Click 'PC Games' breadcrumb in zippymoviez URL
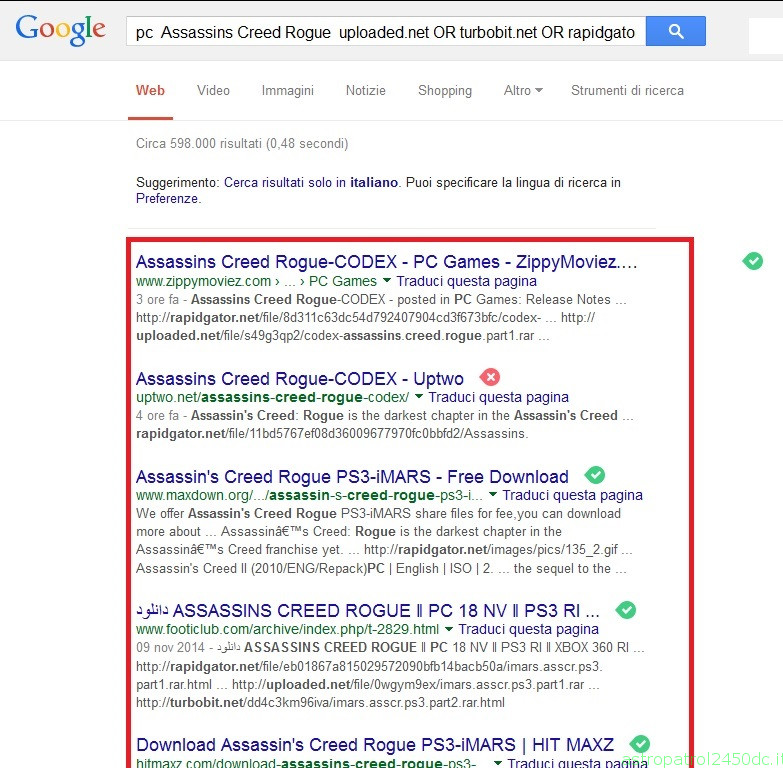783x768 pixels. [x=343, y=281]
